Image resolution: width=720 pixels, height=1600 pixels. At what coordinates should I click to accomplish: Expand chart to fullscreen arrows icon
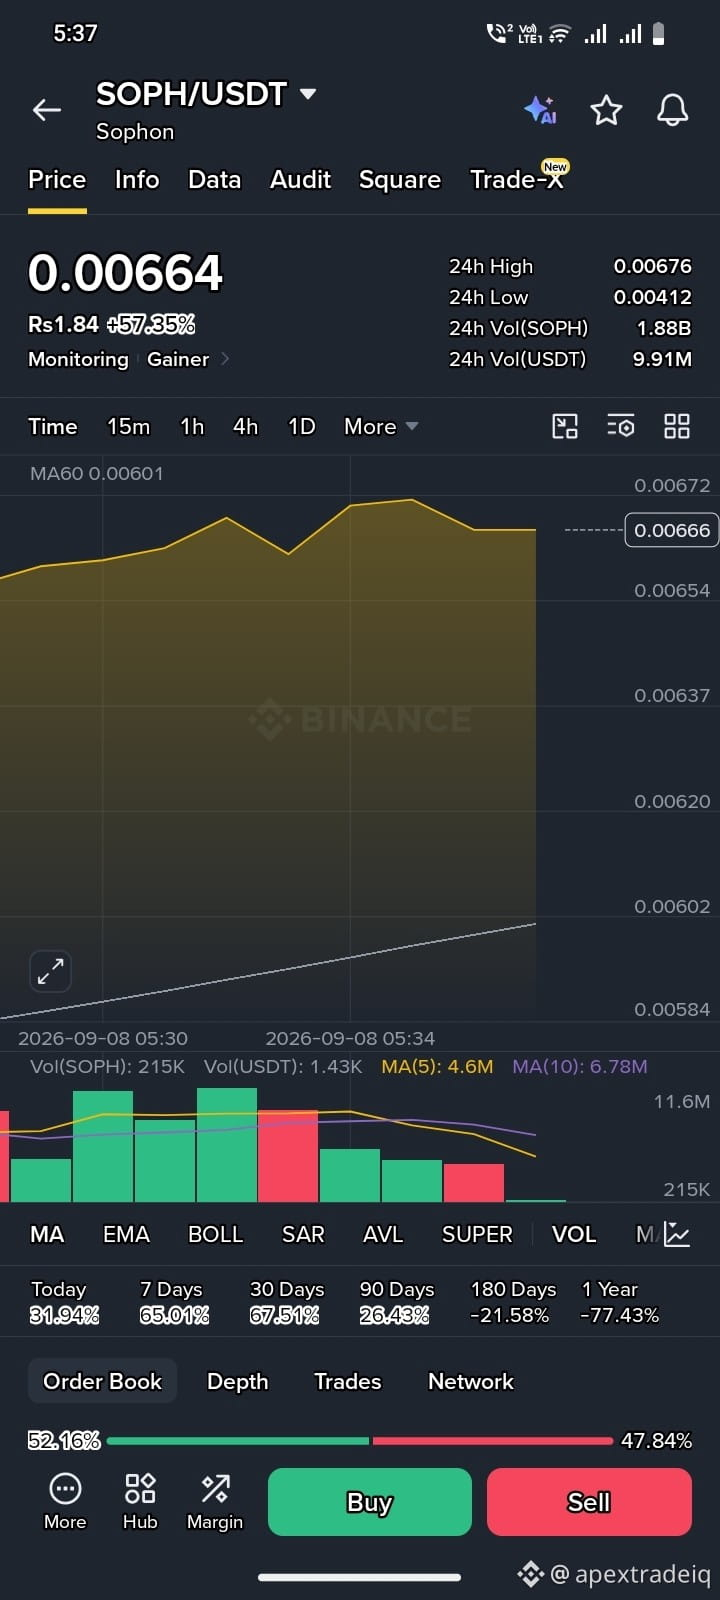[x=50, y=971]
